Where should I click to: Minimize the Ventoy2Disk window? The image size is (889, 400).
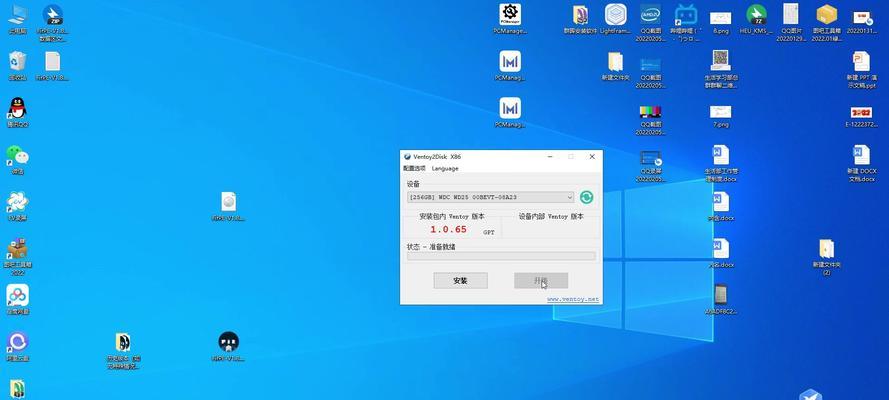click(x=550, y=156)
